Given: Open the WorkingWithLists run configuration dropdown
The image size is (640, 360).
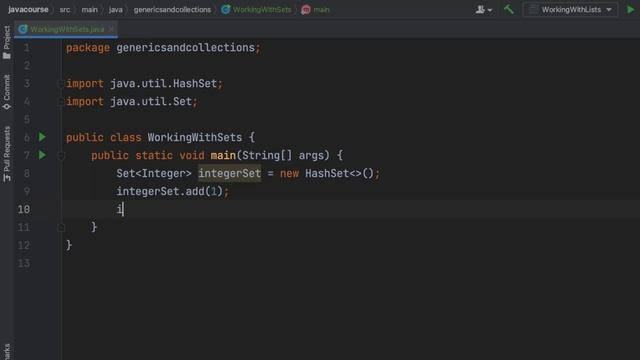Looking at the screenshot, I should pos(571,9).
